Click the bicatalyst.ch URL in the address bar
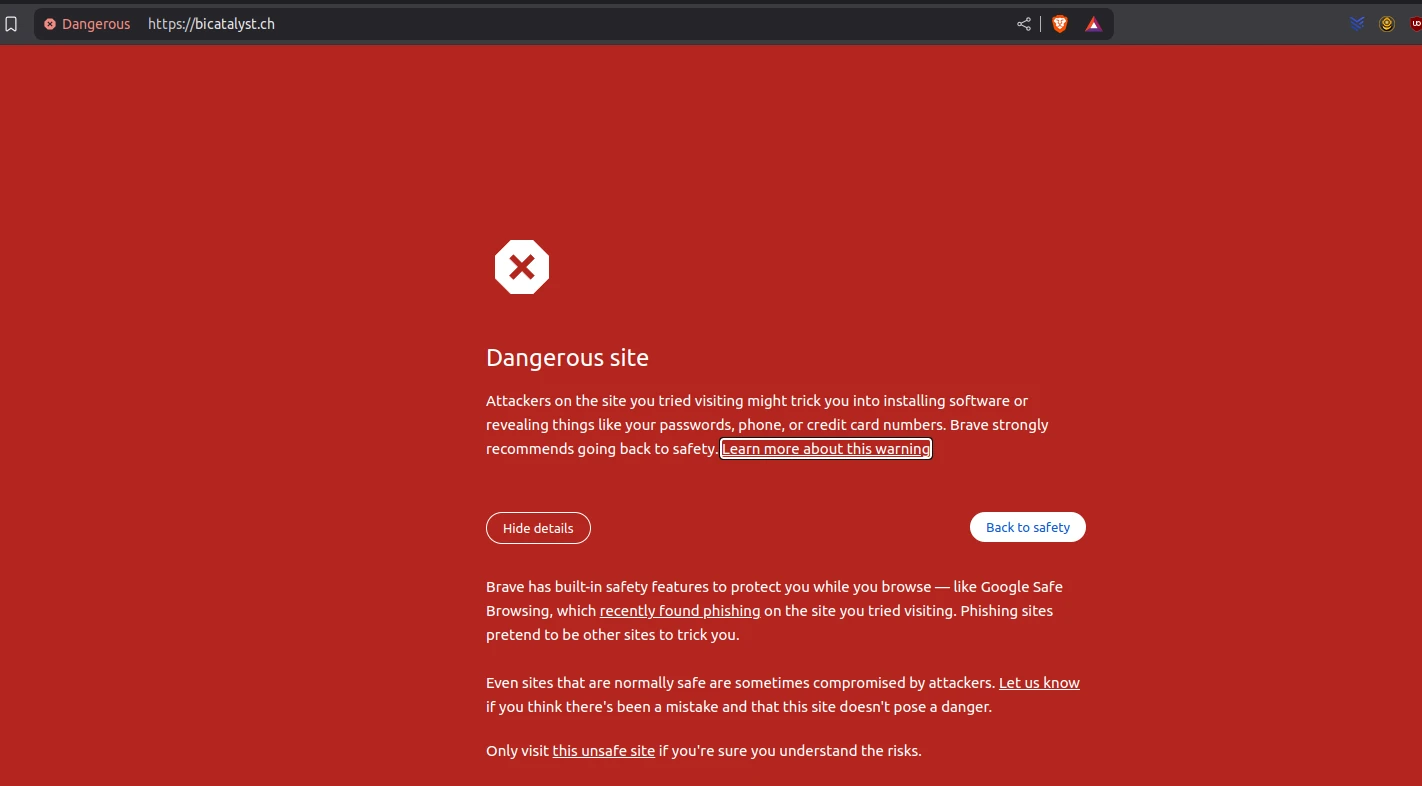Viewport: 1422px width, 786px height. [x=211, y=24]
